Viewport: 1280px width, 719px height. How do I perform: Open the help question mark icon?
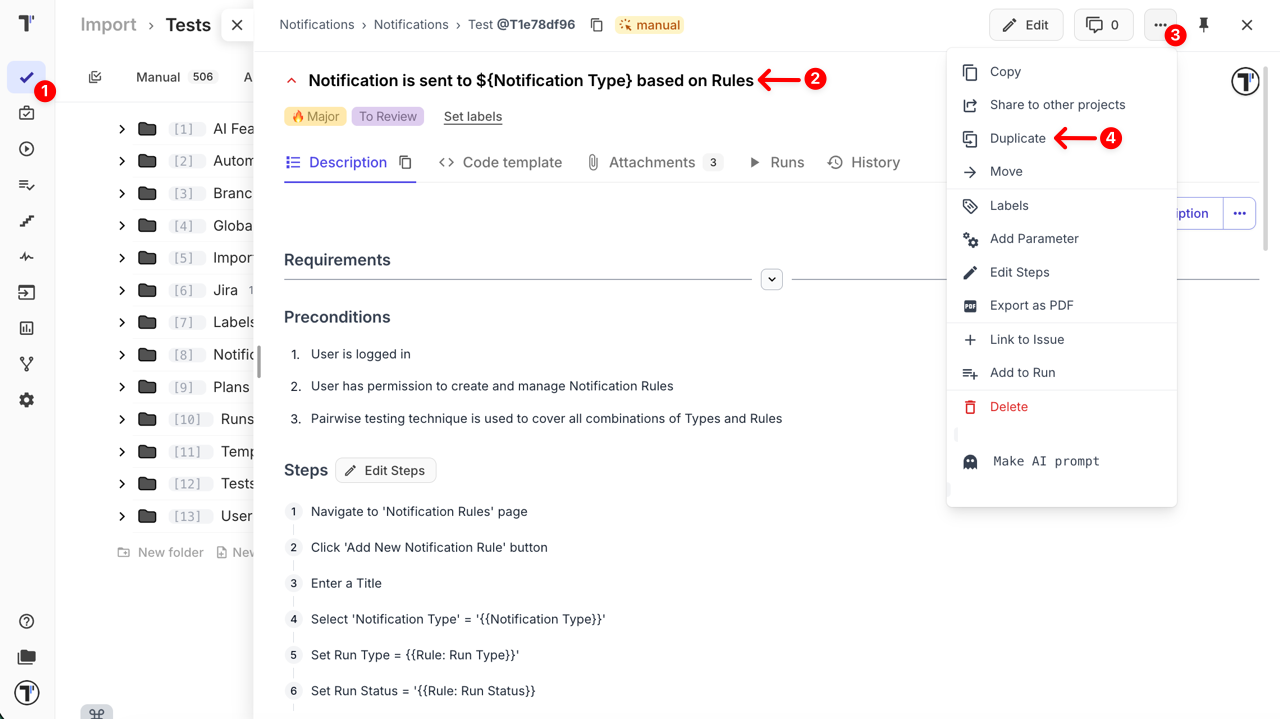coord(27,621)
